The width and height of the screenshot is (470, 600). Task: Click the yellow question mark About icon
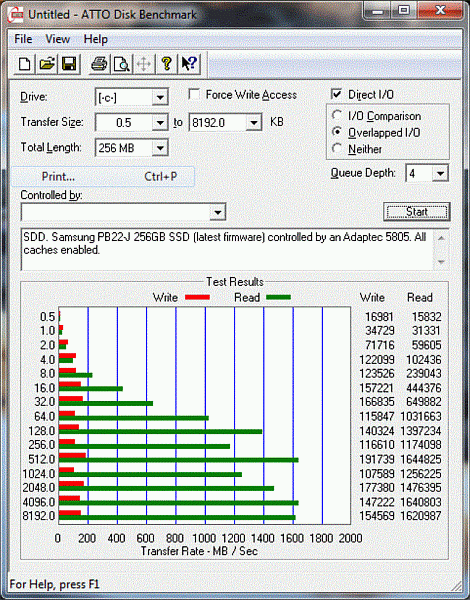click(166, 64)
